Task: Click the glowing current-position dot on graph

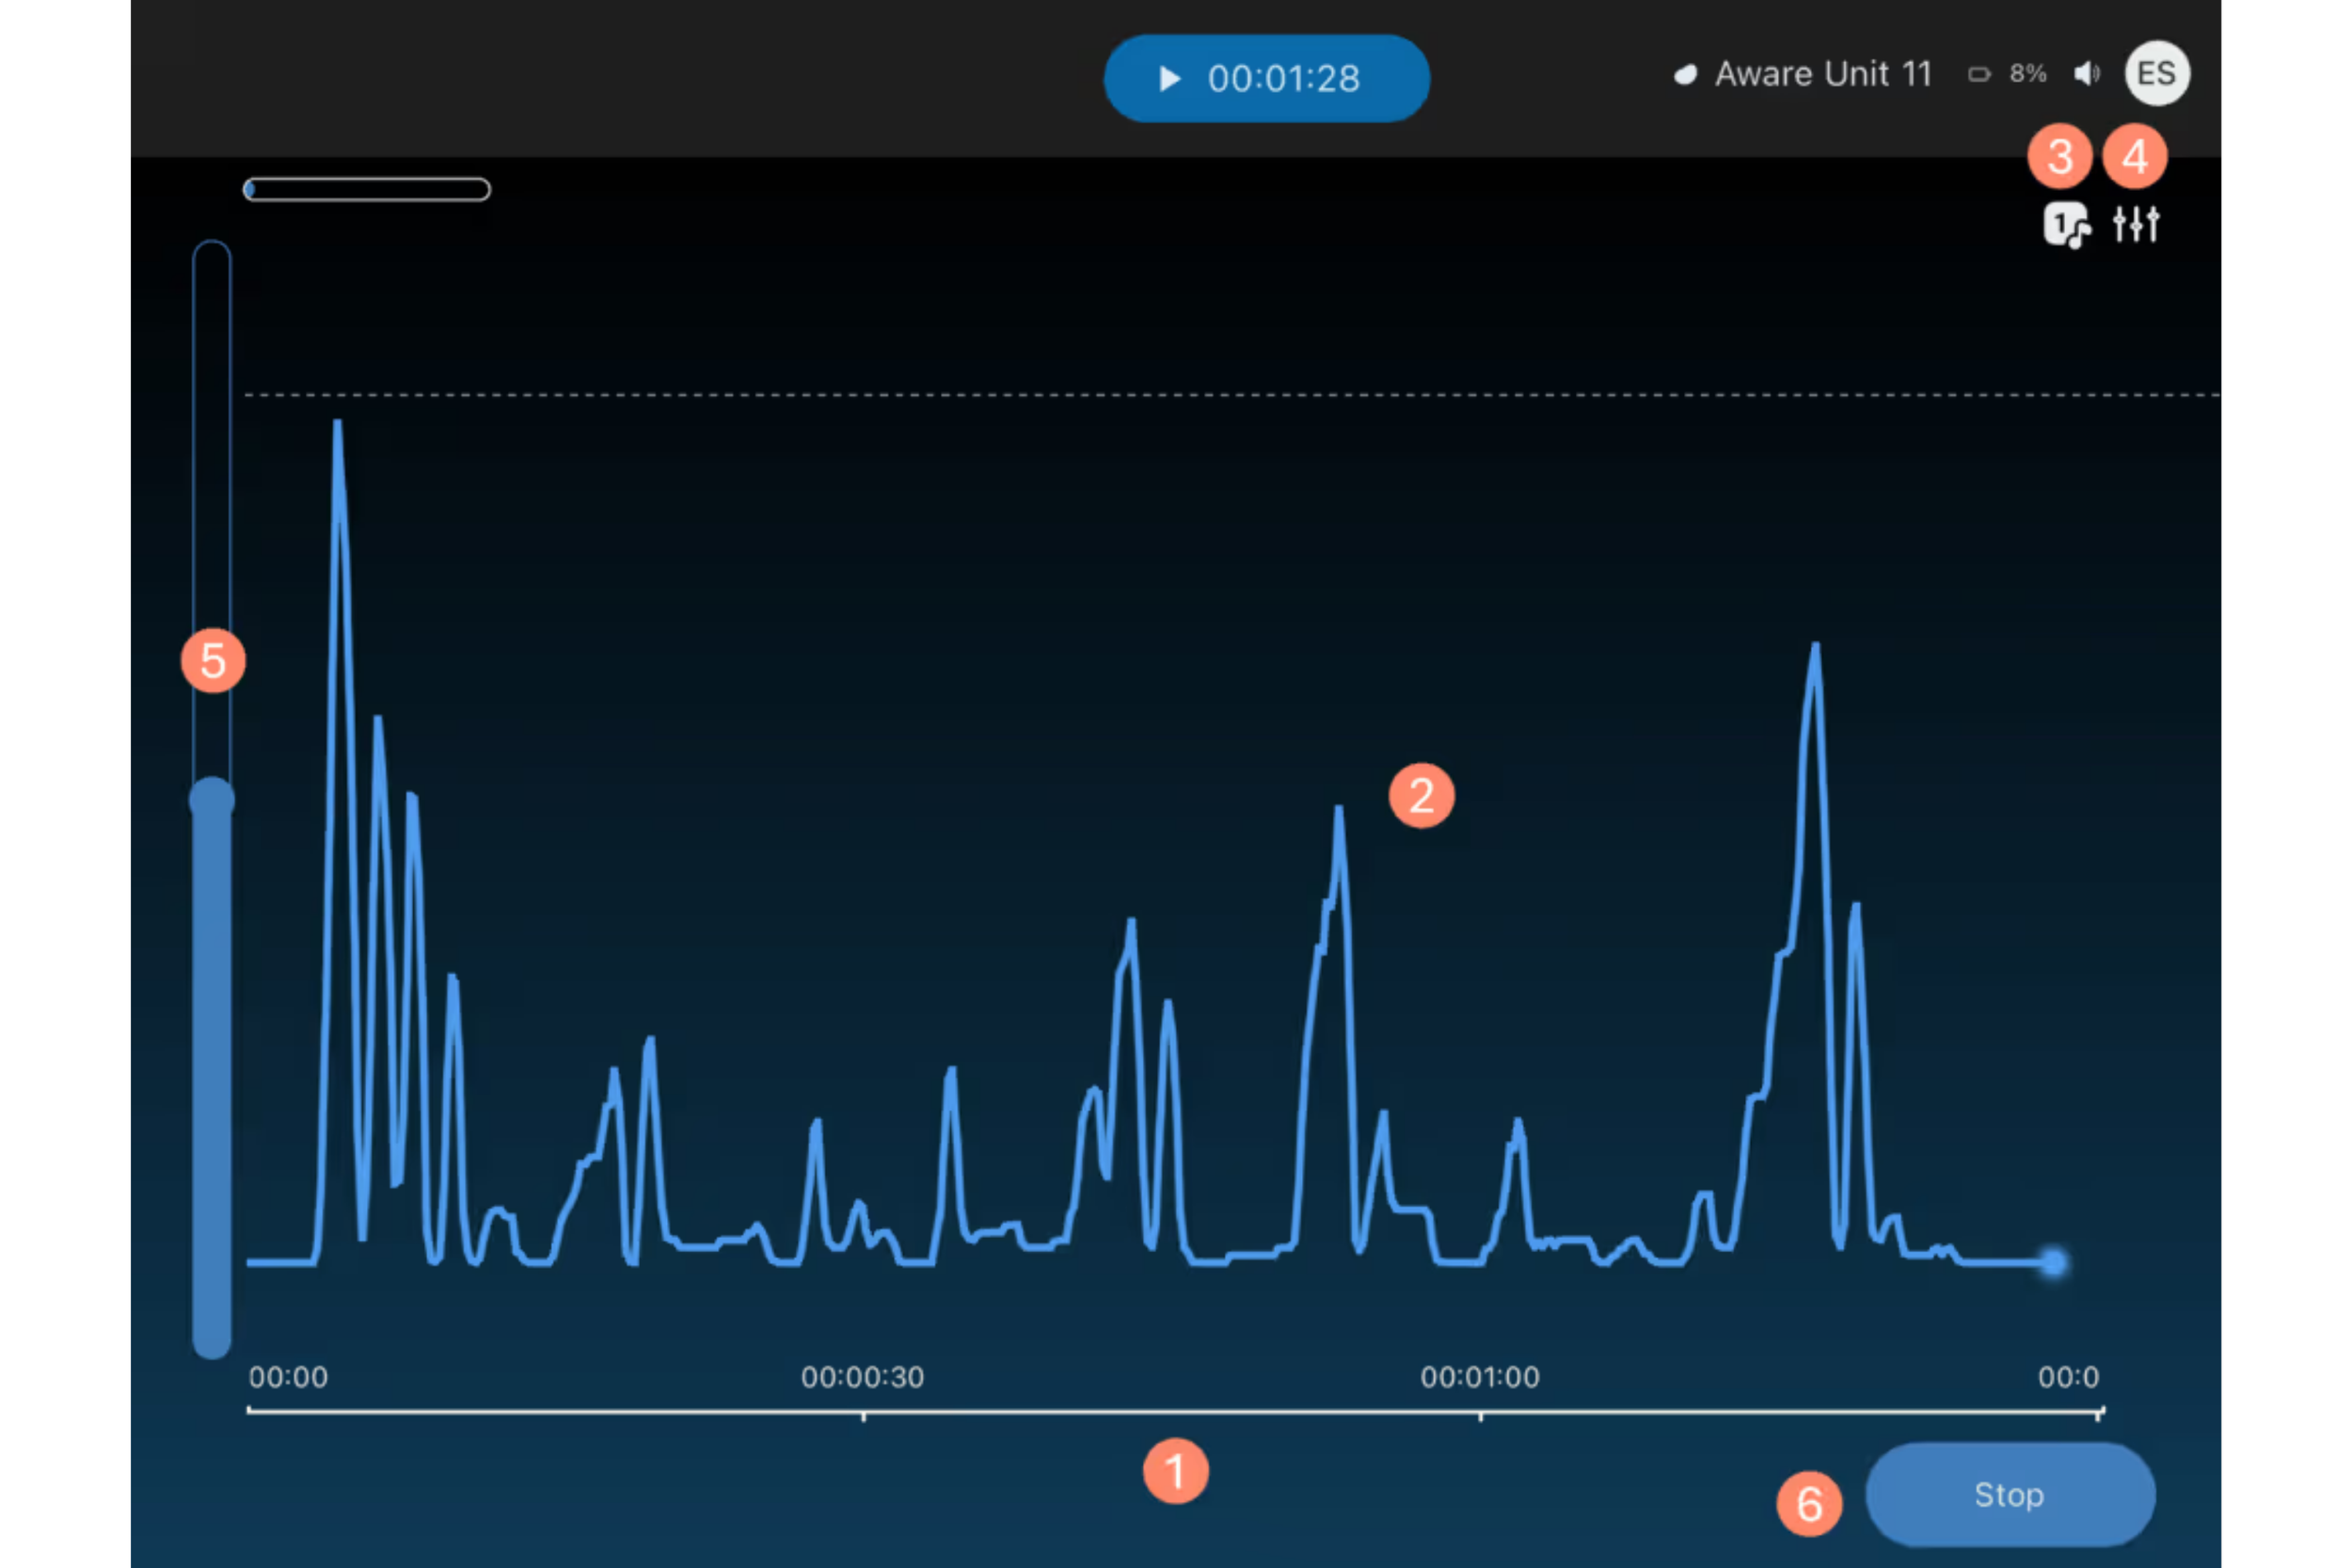Action: [2053, 1262]
